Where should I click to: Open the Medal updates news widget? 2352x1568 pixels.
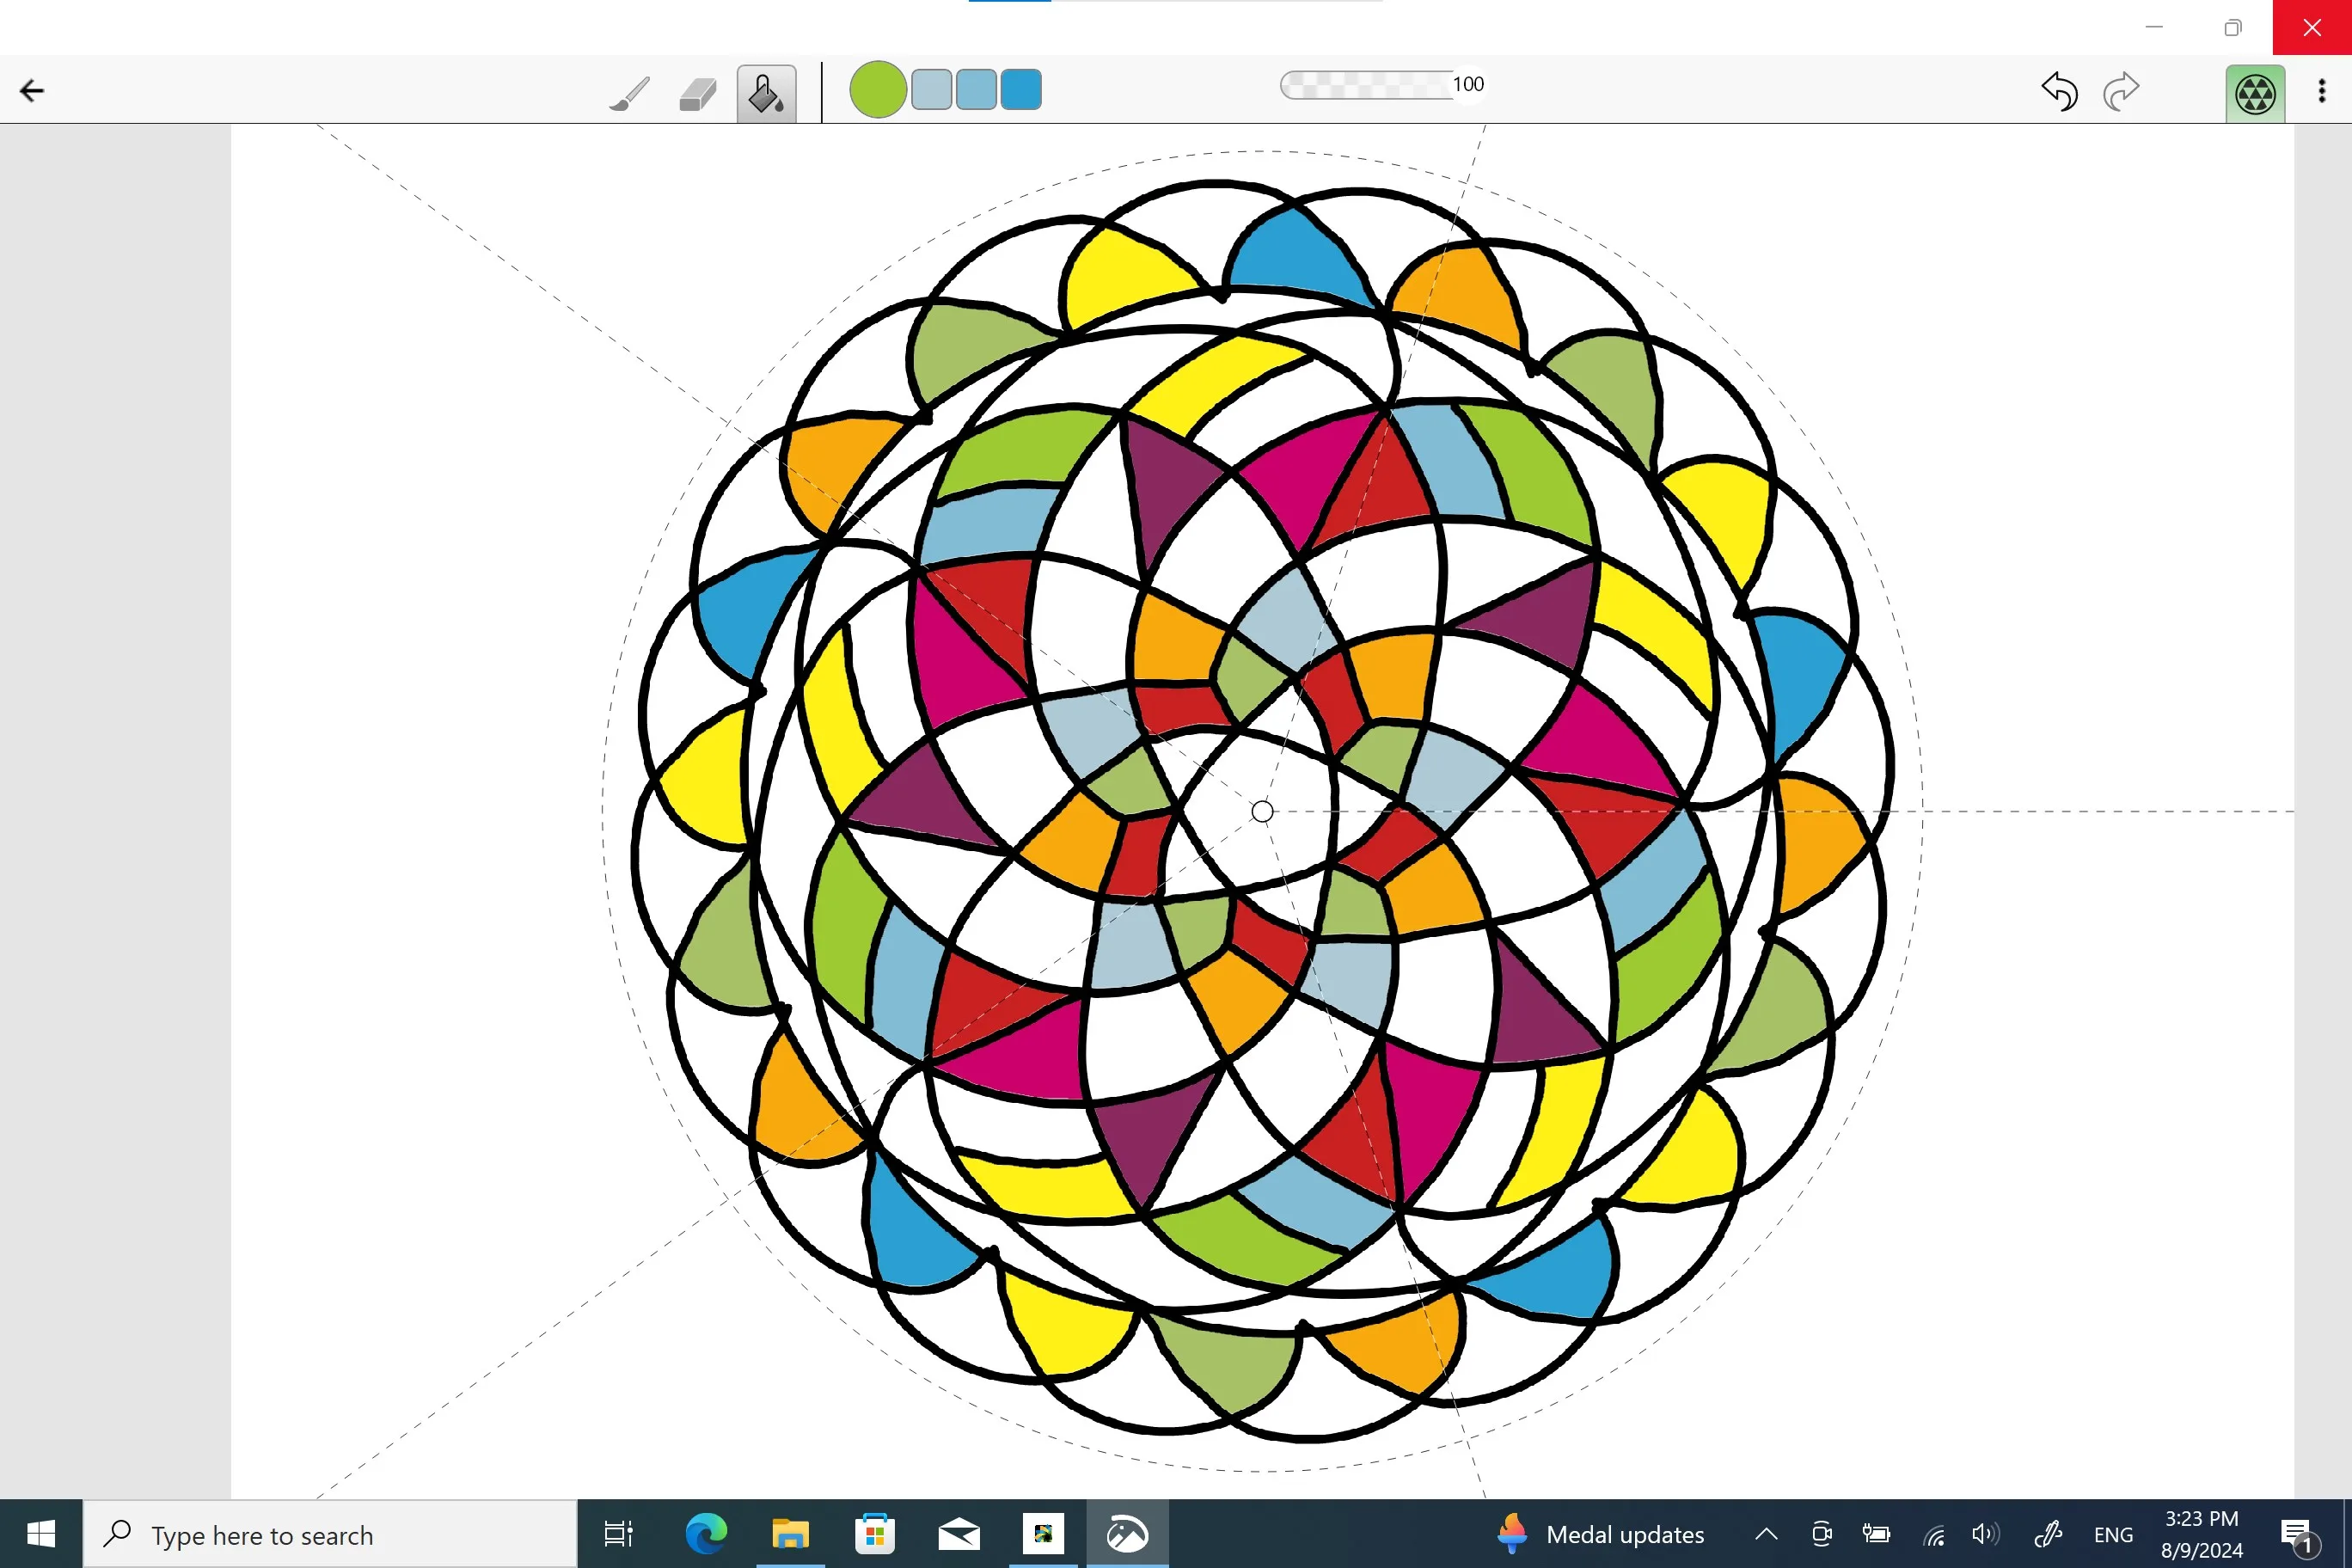(1600, 1534)
